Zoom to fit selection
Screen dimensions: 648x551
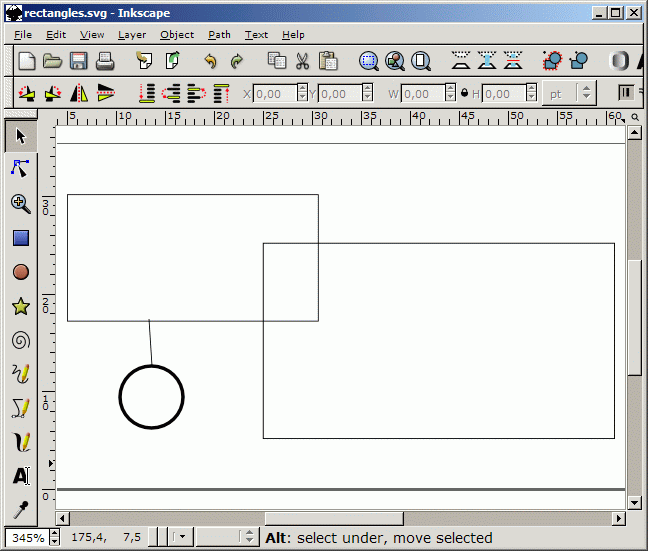pyautogui.click(x=369, y=61)
